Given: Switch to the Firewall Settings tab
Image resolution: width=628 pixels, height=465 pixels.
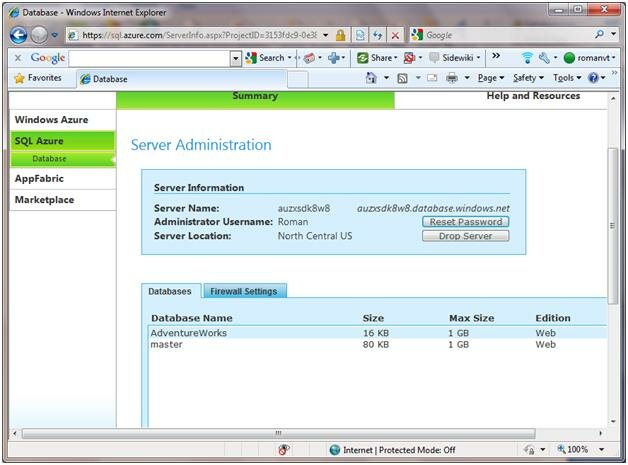Looking at the screenshot, I should click(244, 291).
